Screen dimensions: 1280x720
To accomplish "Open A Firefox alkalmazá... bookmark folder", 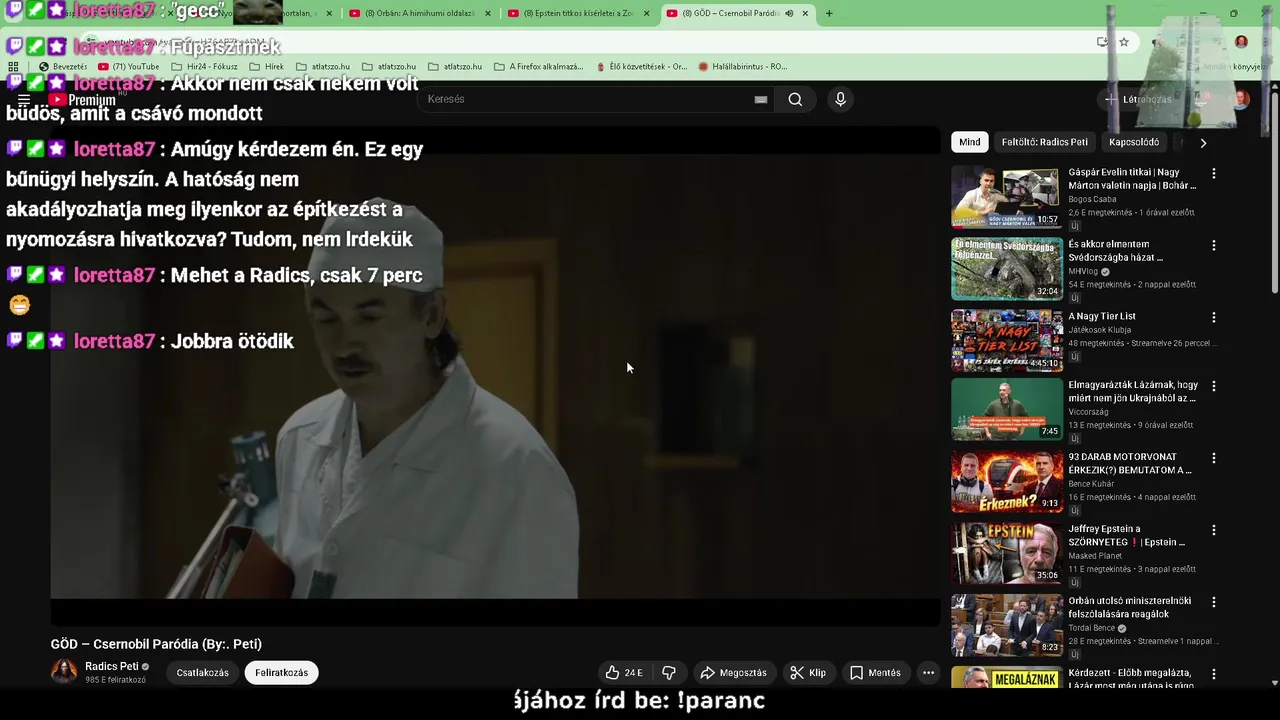I will click(538, 67).
